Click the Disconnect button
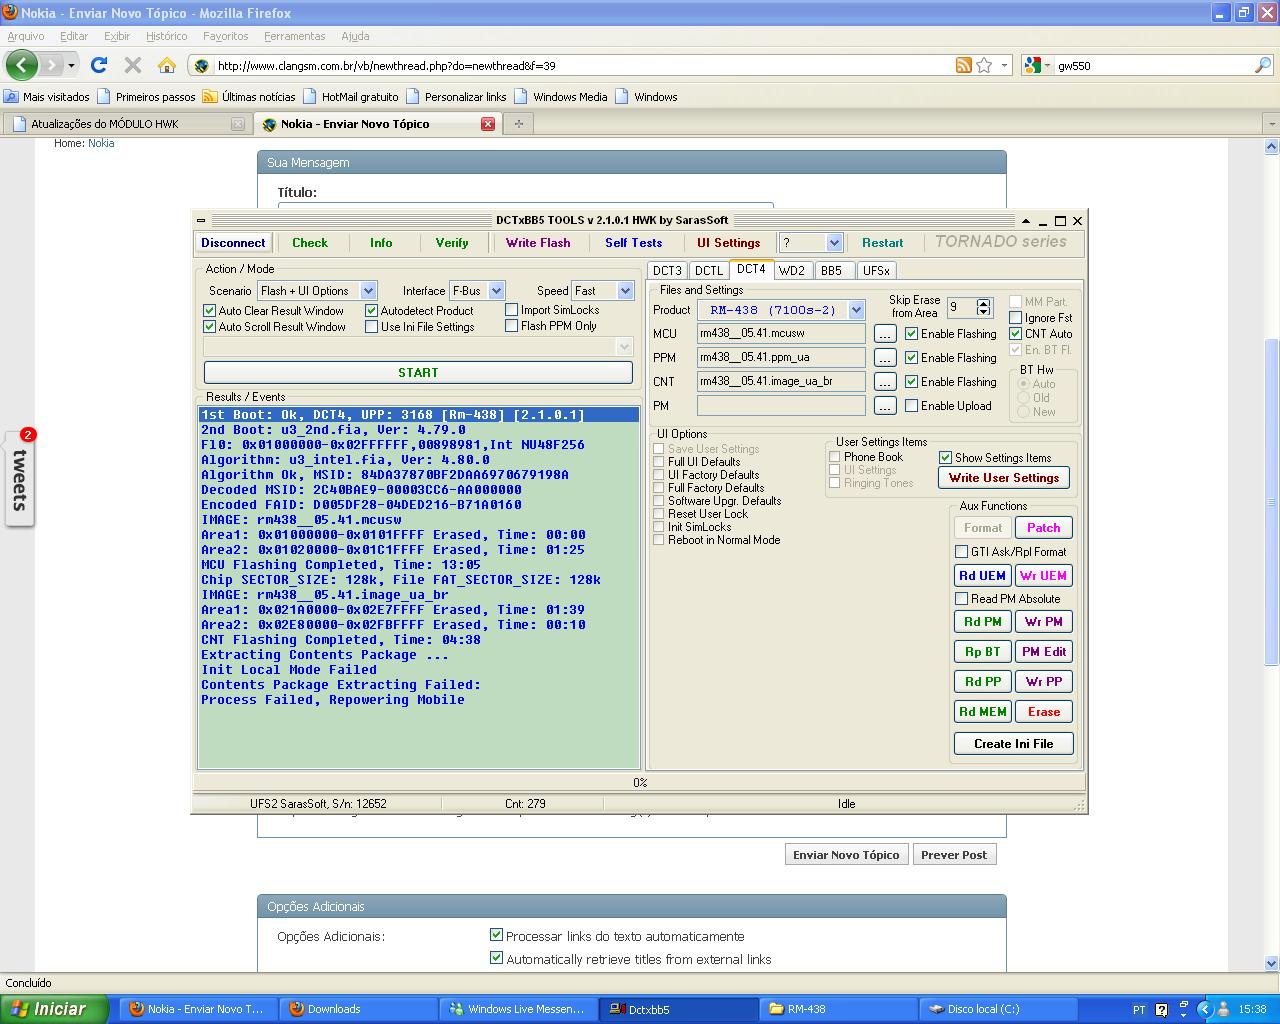1280x1024 pixels. [x=233, y=243]
